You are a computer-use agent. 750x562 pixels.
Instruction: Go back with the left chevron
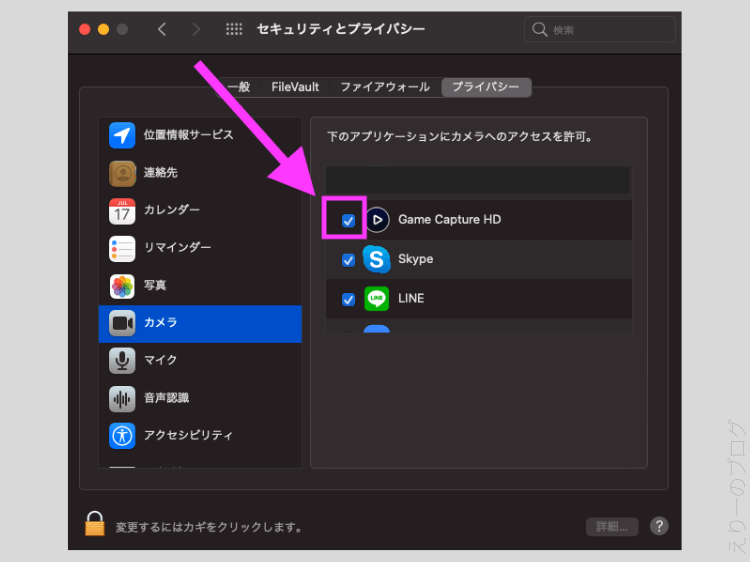(162, 30)
